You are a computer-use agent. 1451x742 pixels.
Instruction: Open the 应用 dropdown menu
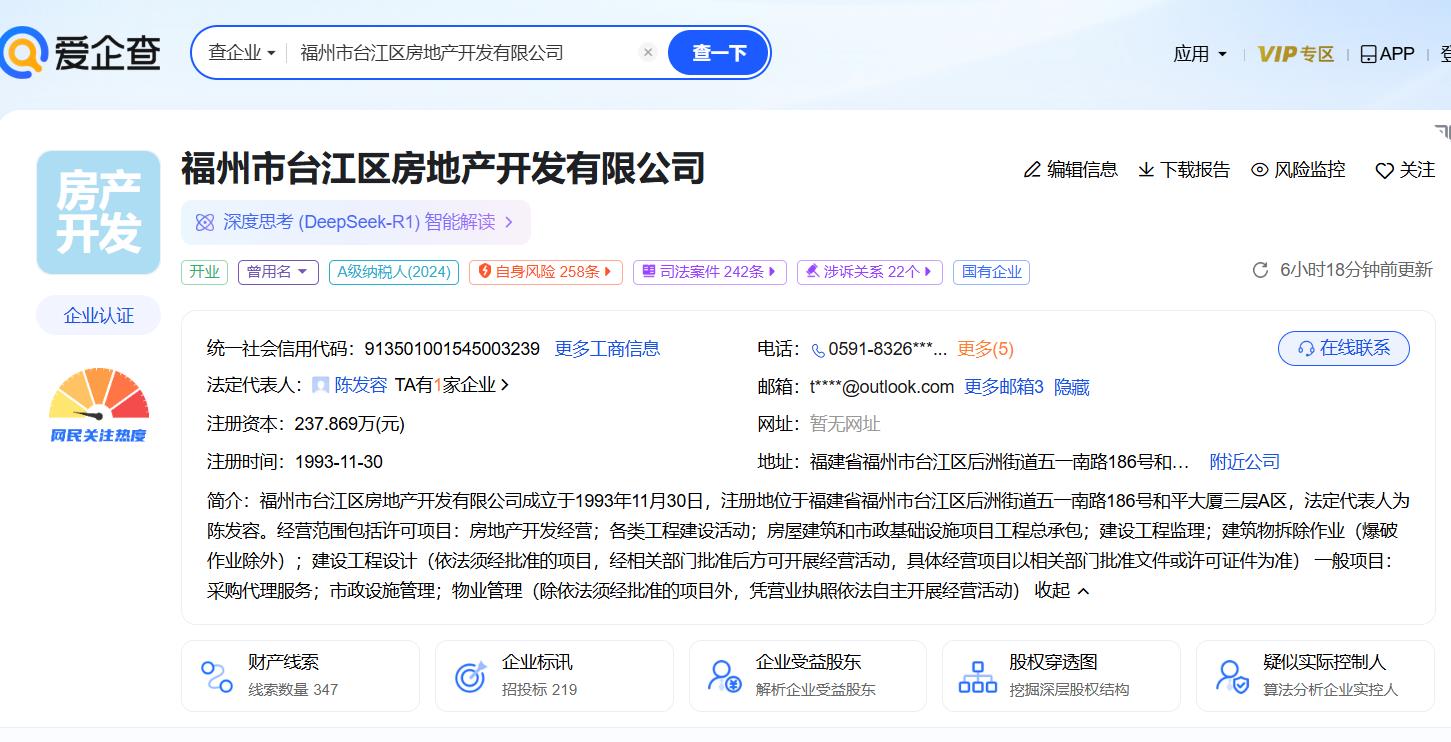click(x=1200, y=54)
